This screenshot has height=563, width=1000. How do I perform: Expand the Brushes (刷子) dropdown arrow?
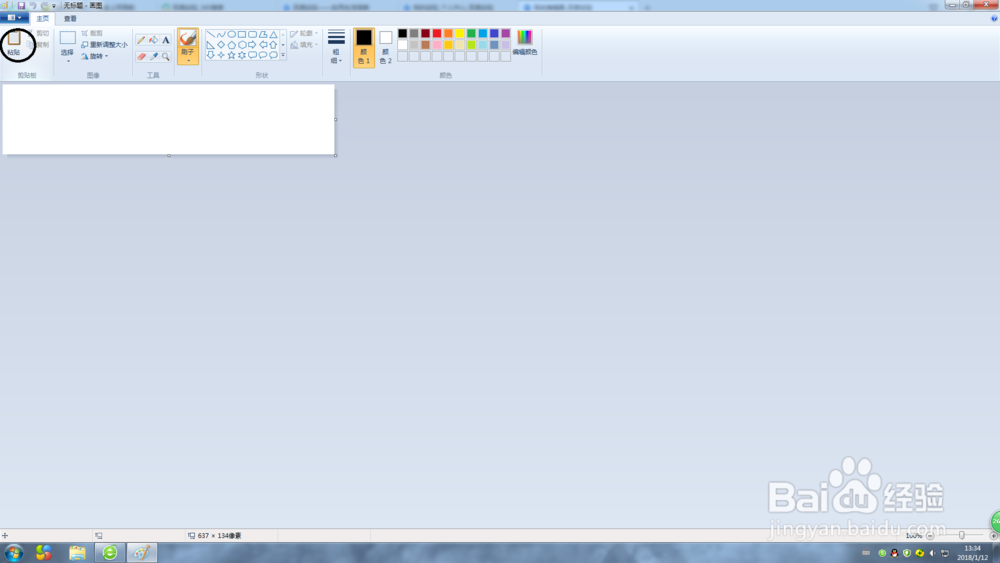click(x=188, y=61)
